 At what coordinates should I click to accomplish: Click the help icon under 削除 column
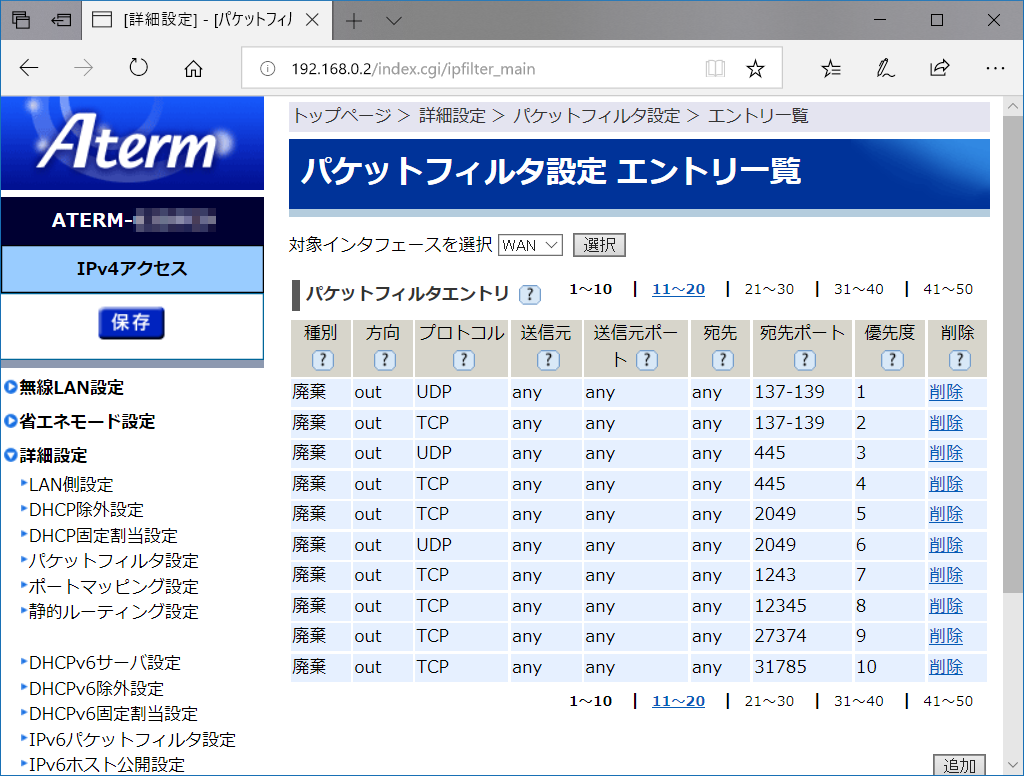coord(959,360)
